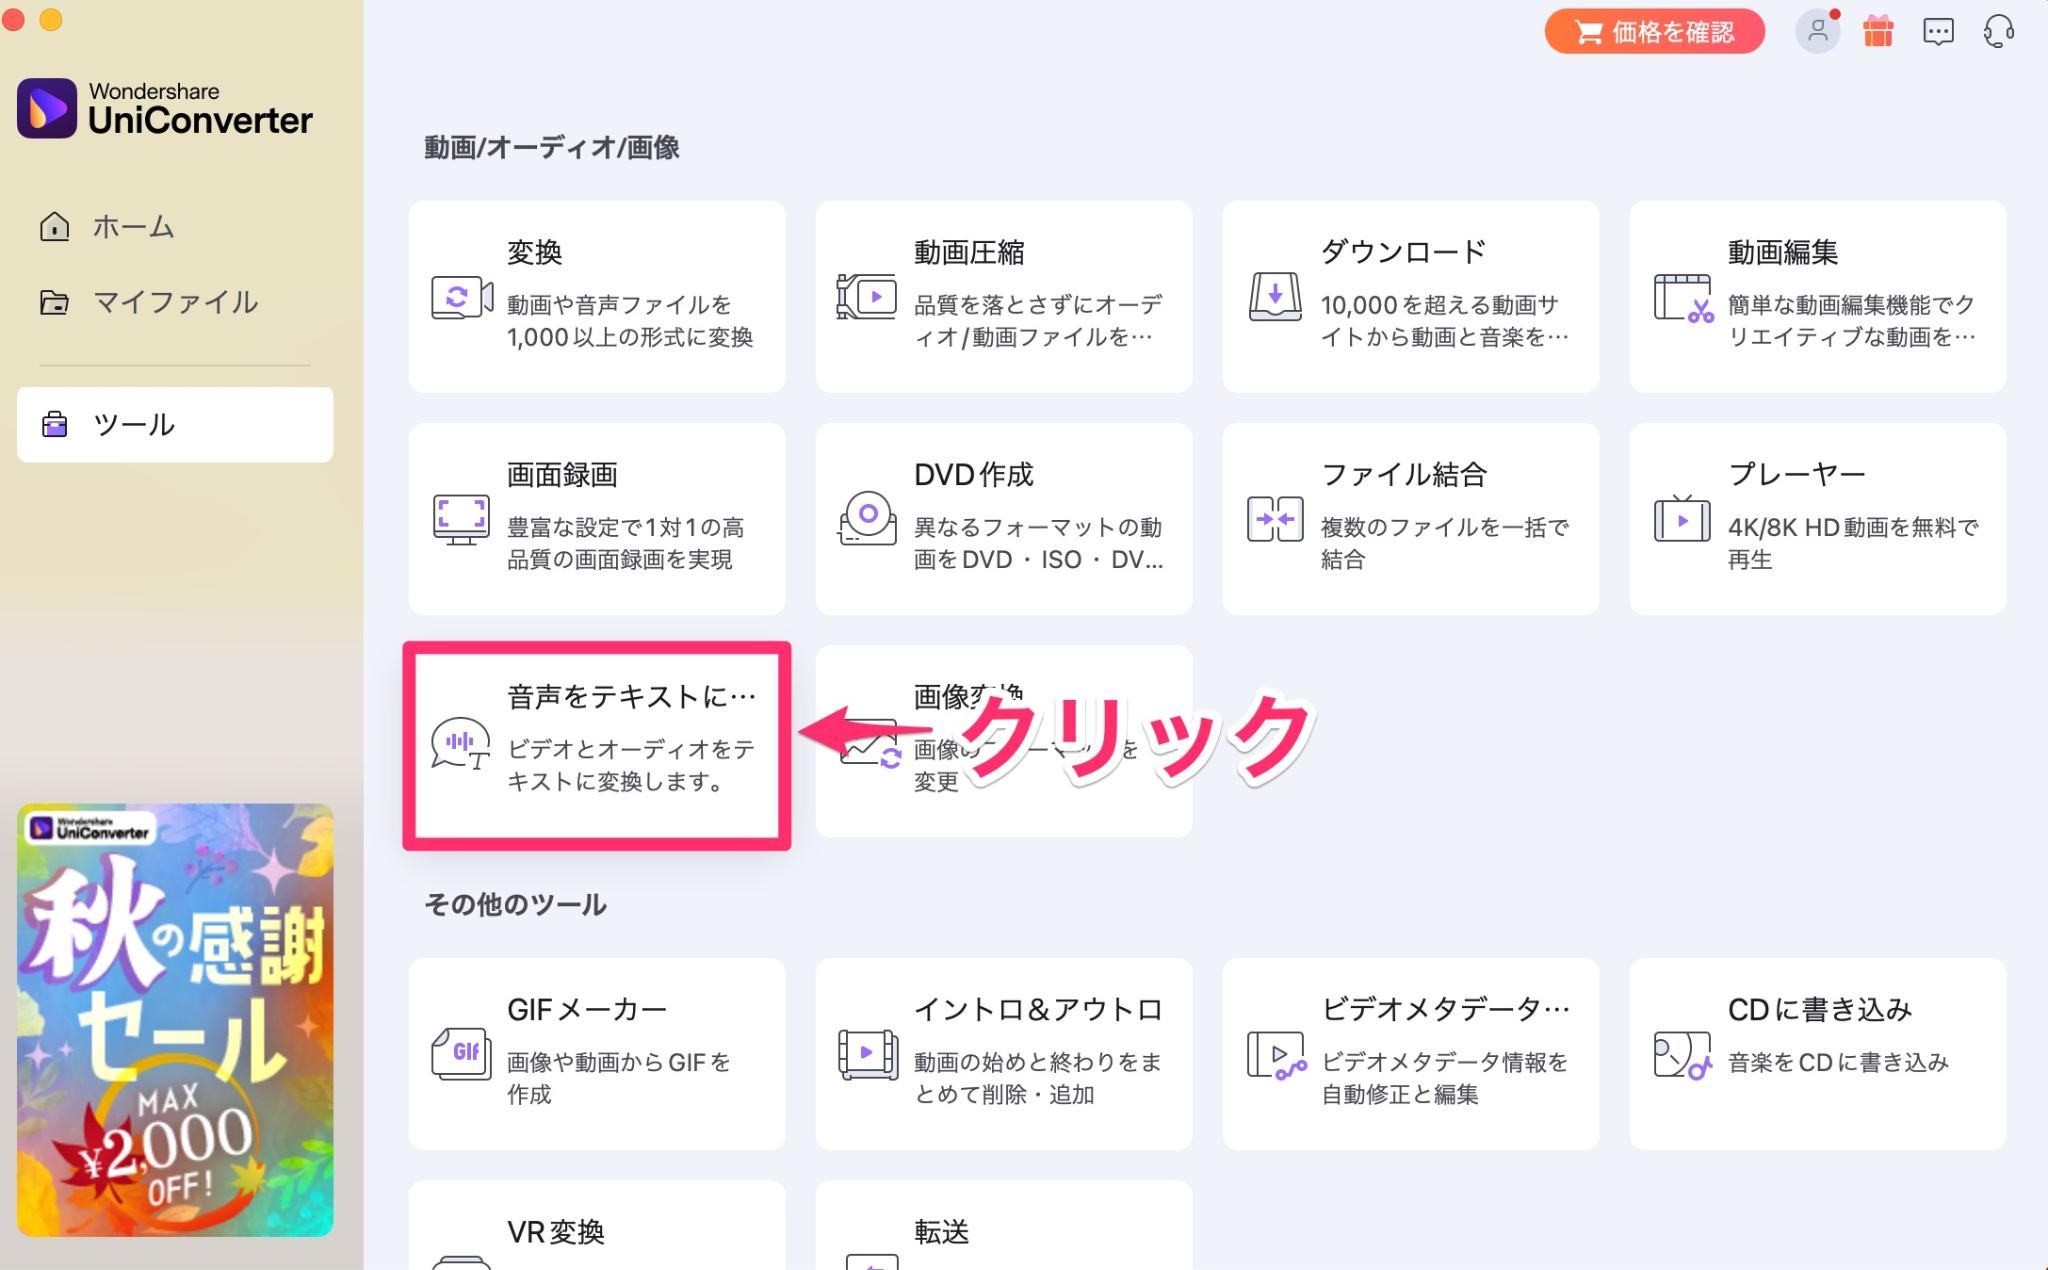Open the 画面録画 tool title
Screen dimensions: 2048x1270
pyautogui.click(x=562, y=474)
